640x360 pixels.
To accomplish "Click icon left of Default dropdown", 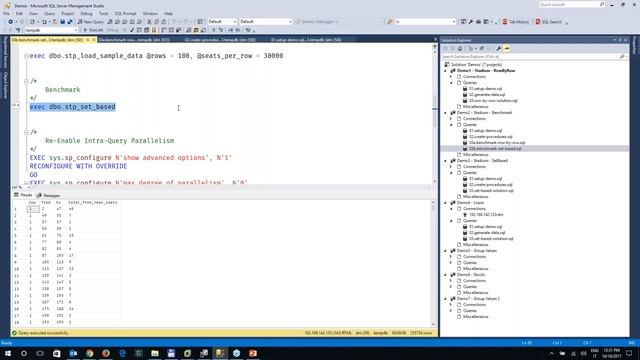I will 200,22.
